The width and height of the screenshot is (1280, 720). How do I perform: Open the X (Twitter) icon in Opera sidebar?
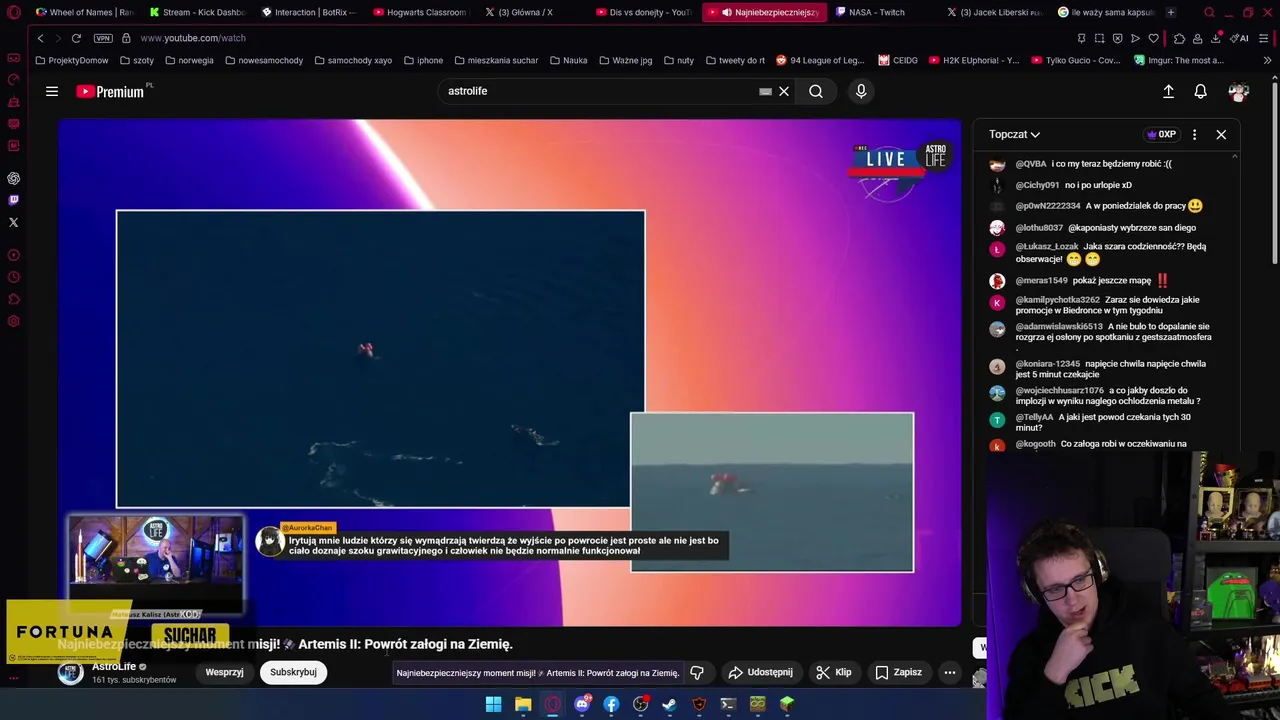point(13,222)
